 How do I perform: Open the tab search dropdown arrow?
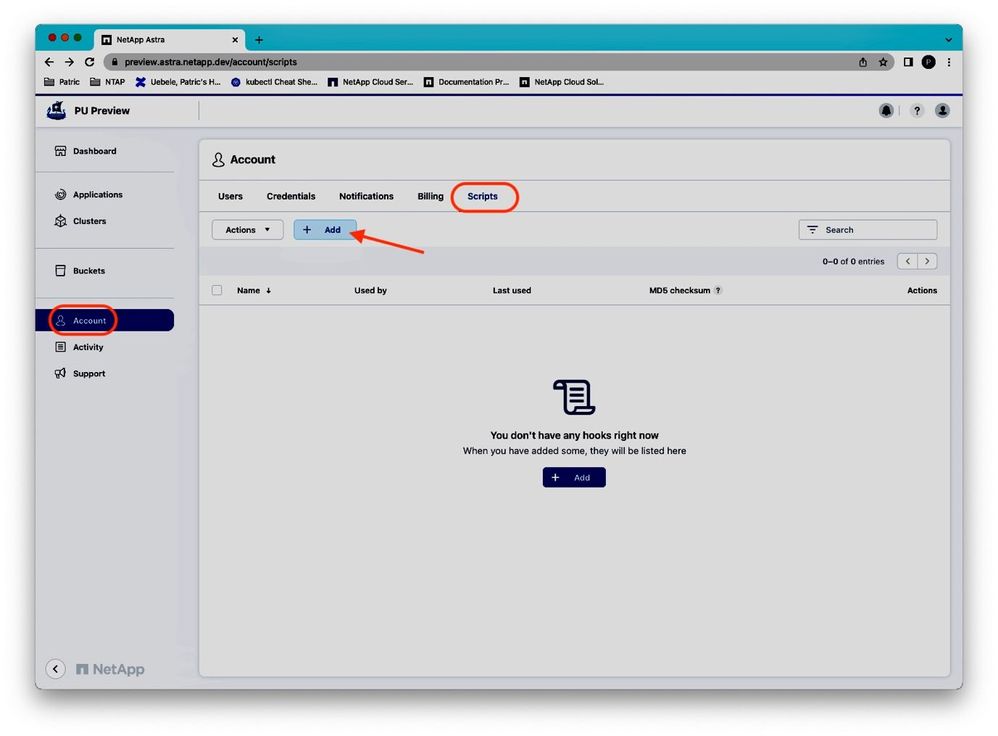948,39
